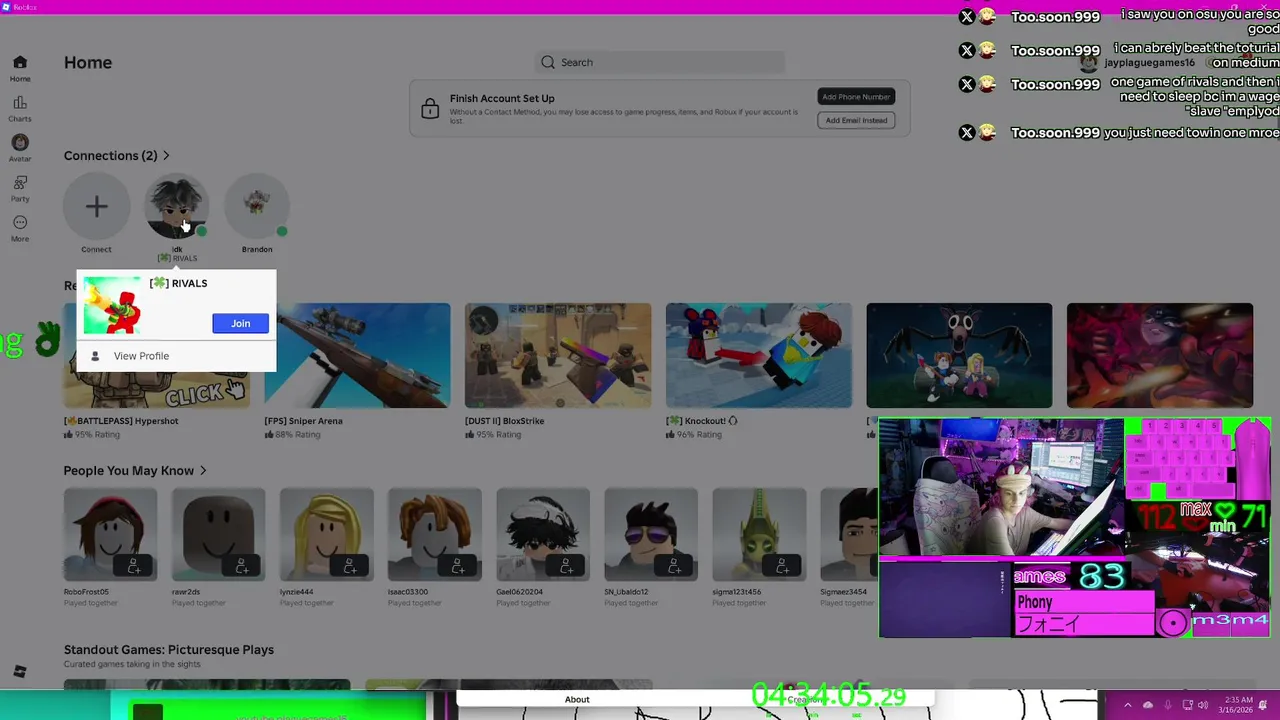
Task: Open RoboFrost05's avatar card
Action: [x=110, y=534]
